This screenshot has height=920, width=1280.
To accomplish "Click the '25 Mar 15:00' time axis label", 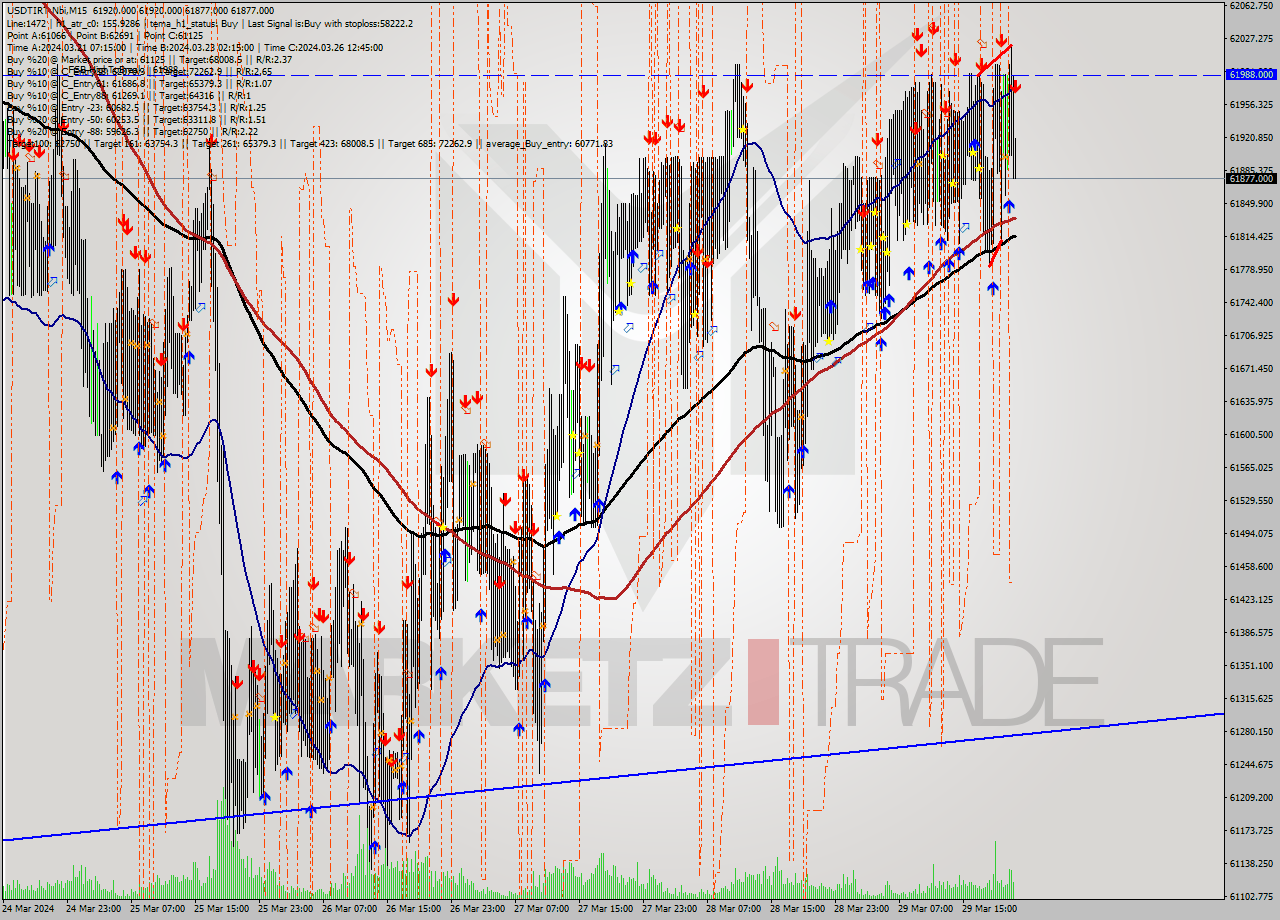I will [x=222, y=909].
